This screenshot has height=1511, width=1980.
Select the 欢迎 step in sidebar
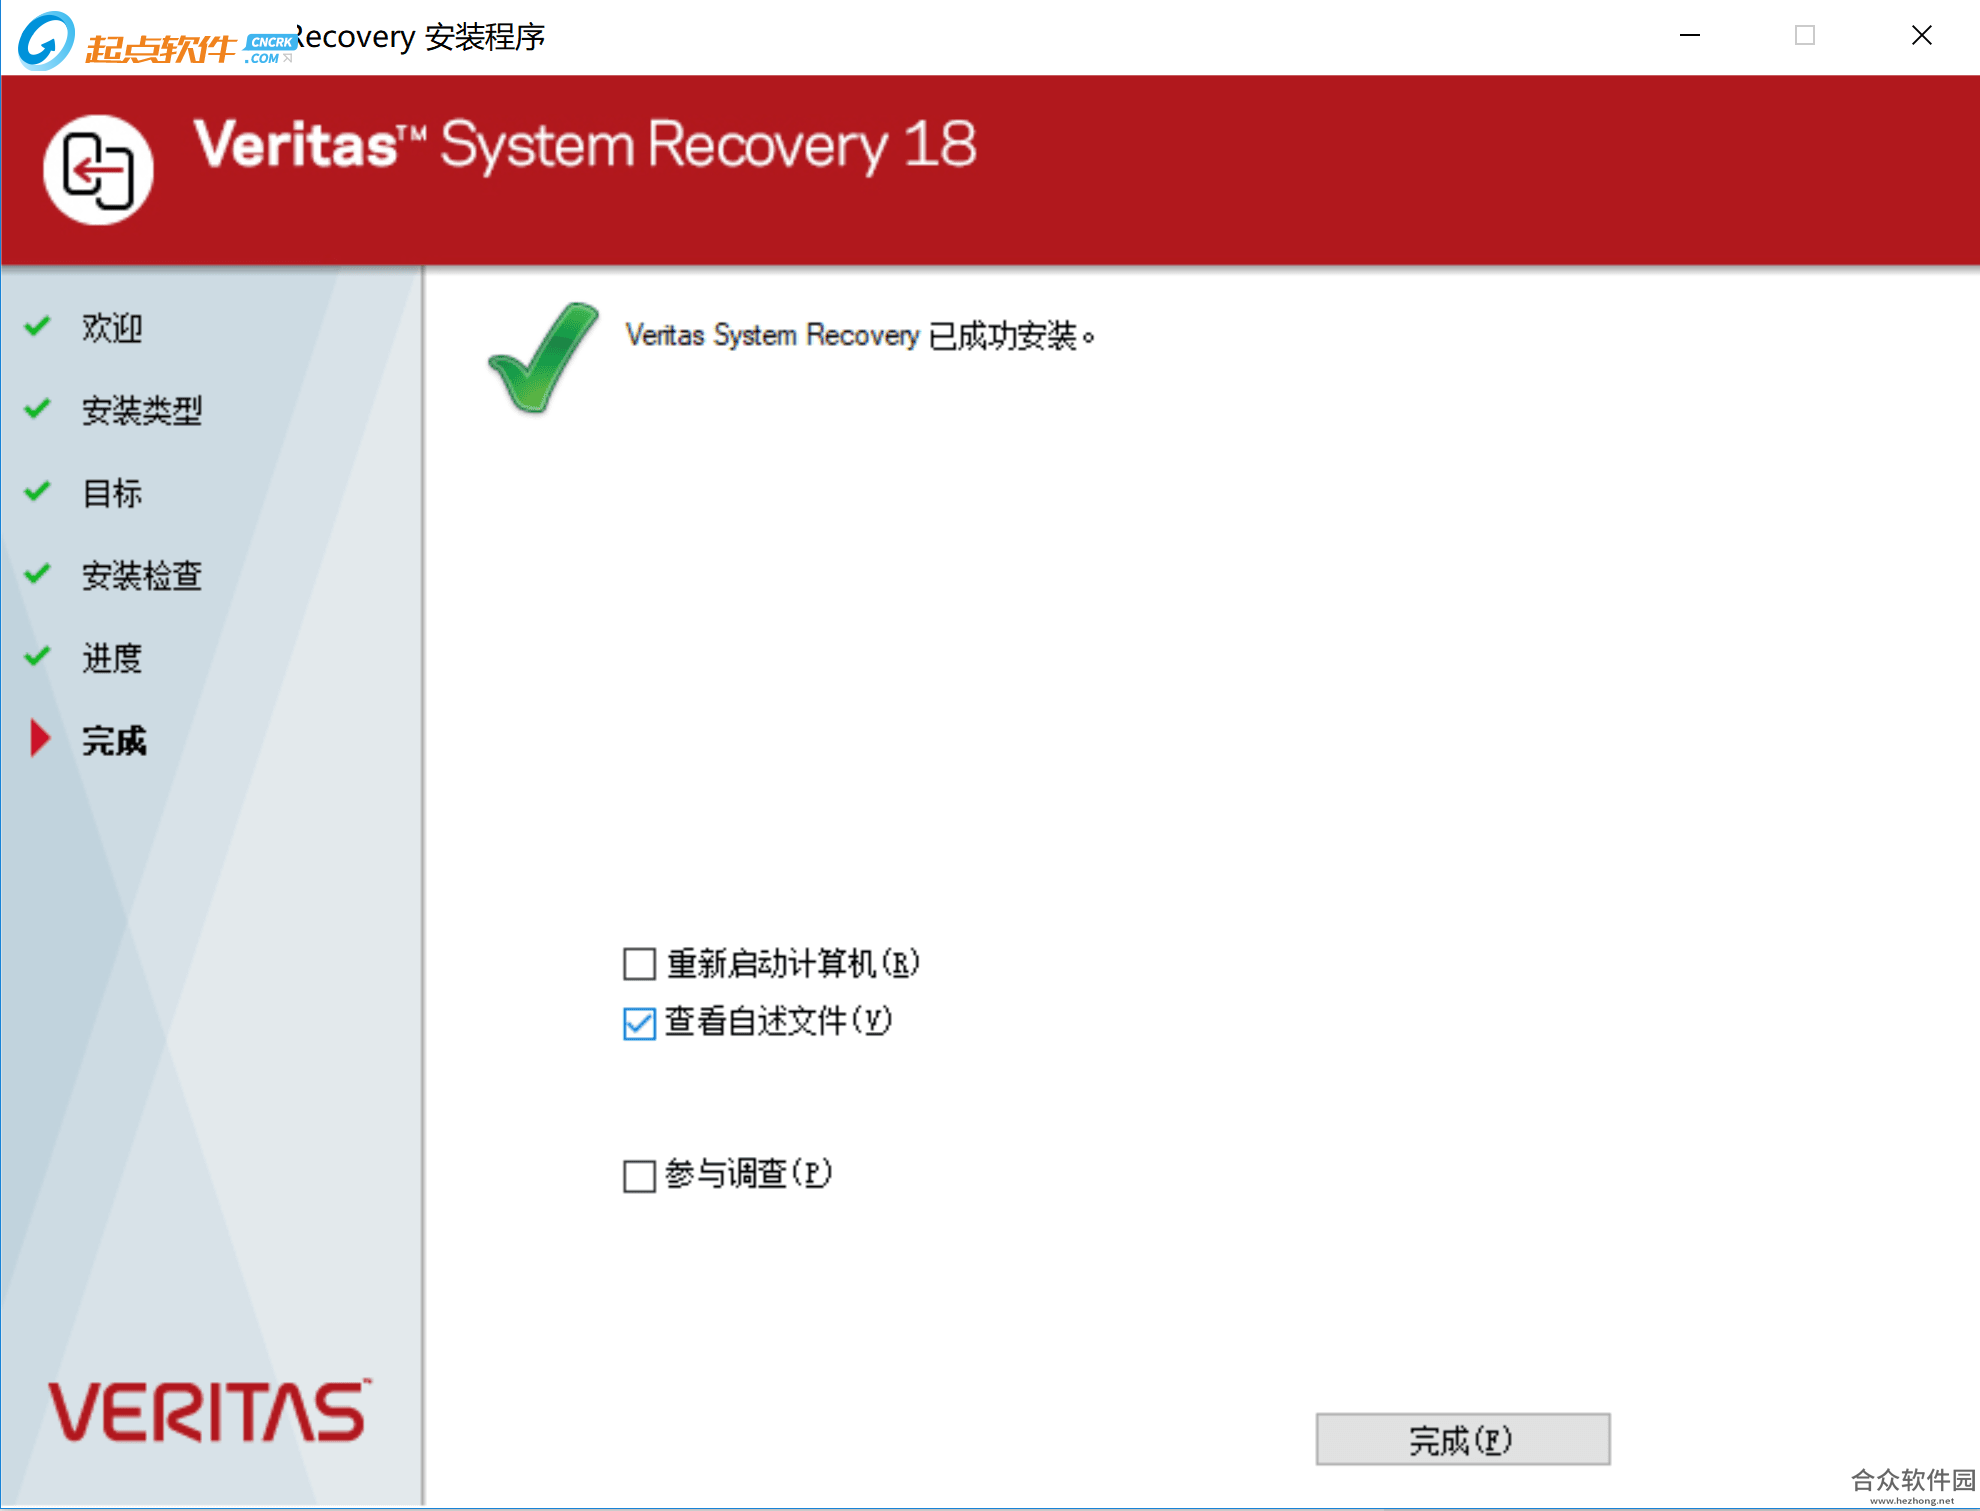pos(112,328)
